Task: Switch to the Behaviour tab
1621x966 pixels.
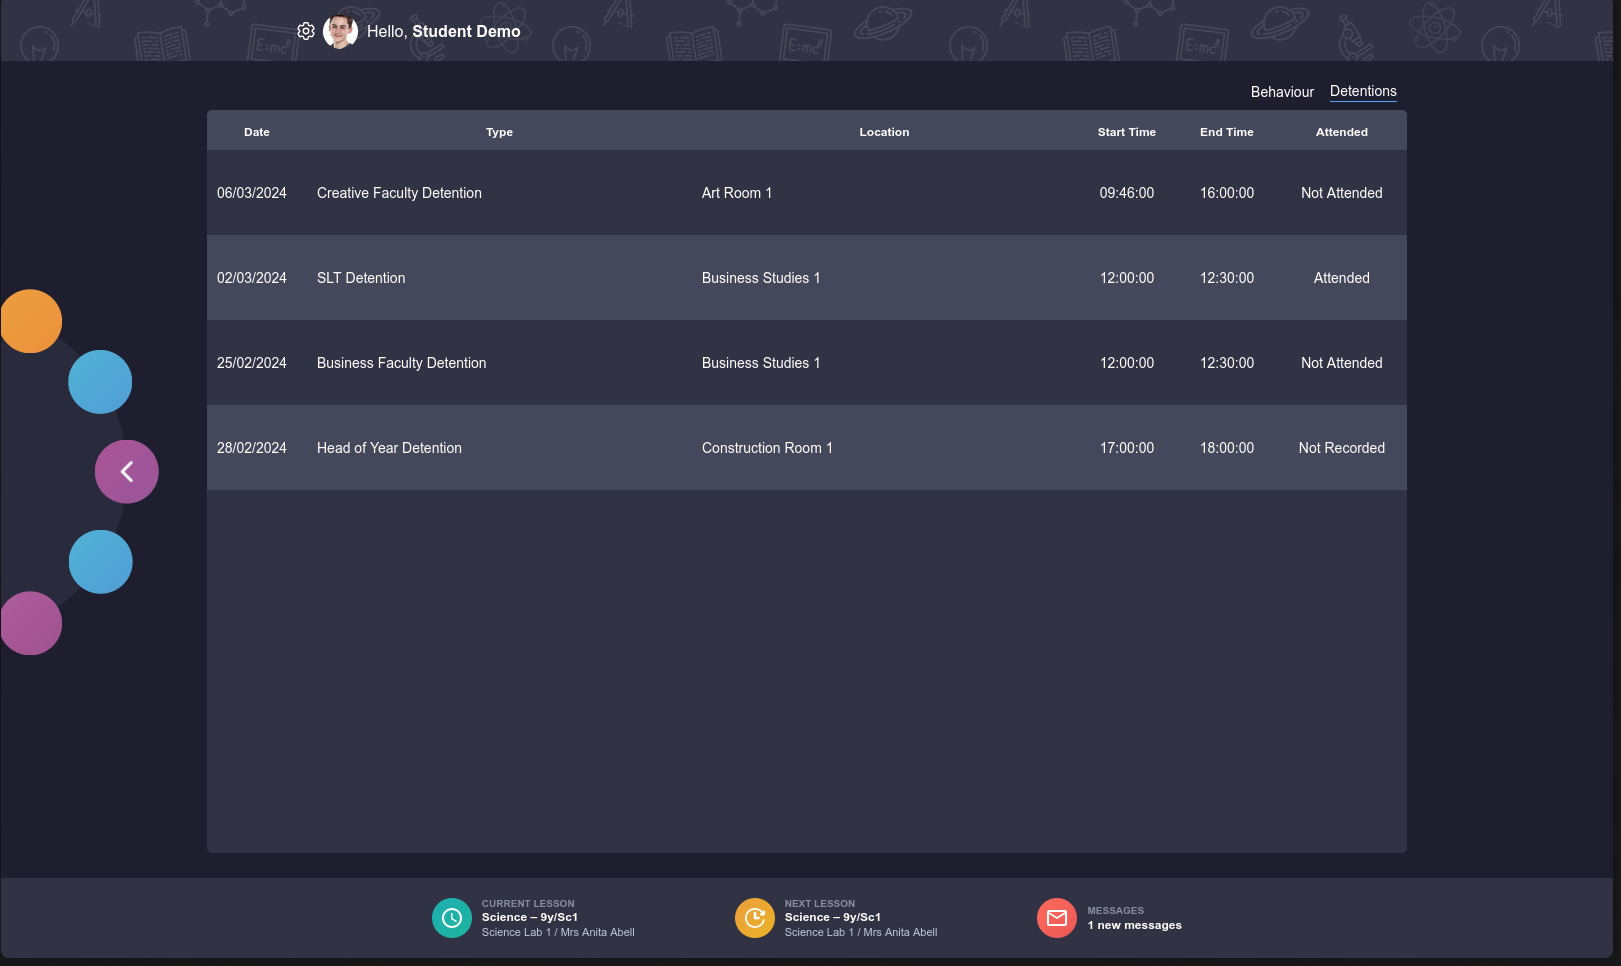Action: point(1282,92)
